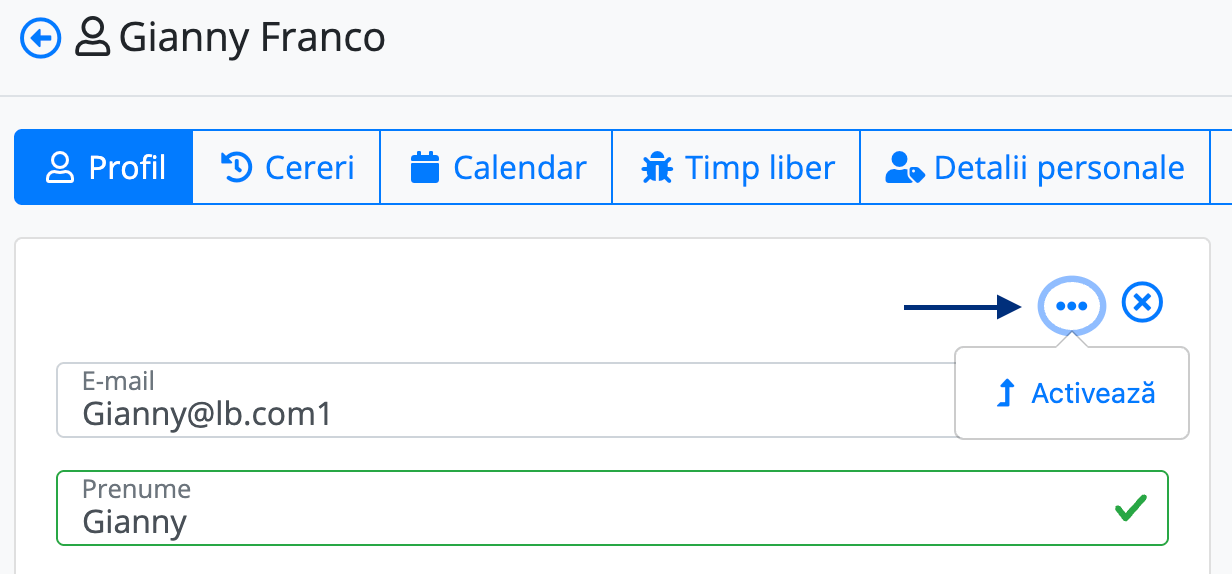
Task: Click the upward arrow icon beside Activează
Action: point(1007,393)
